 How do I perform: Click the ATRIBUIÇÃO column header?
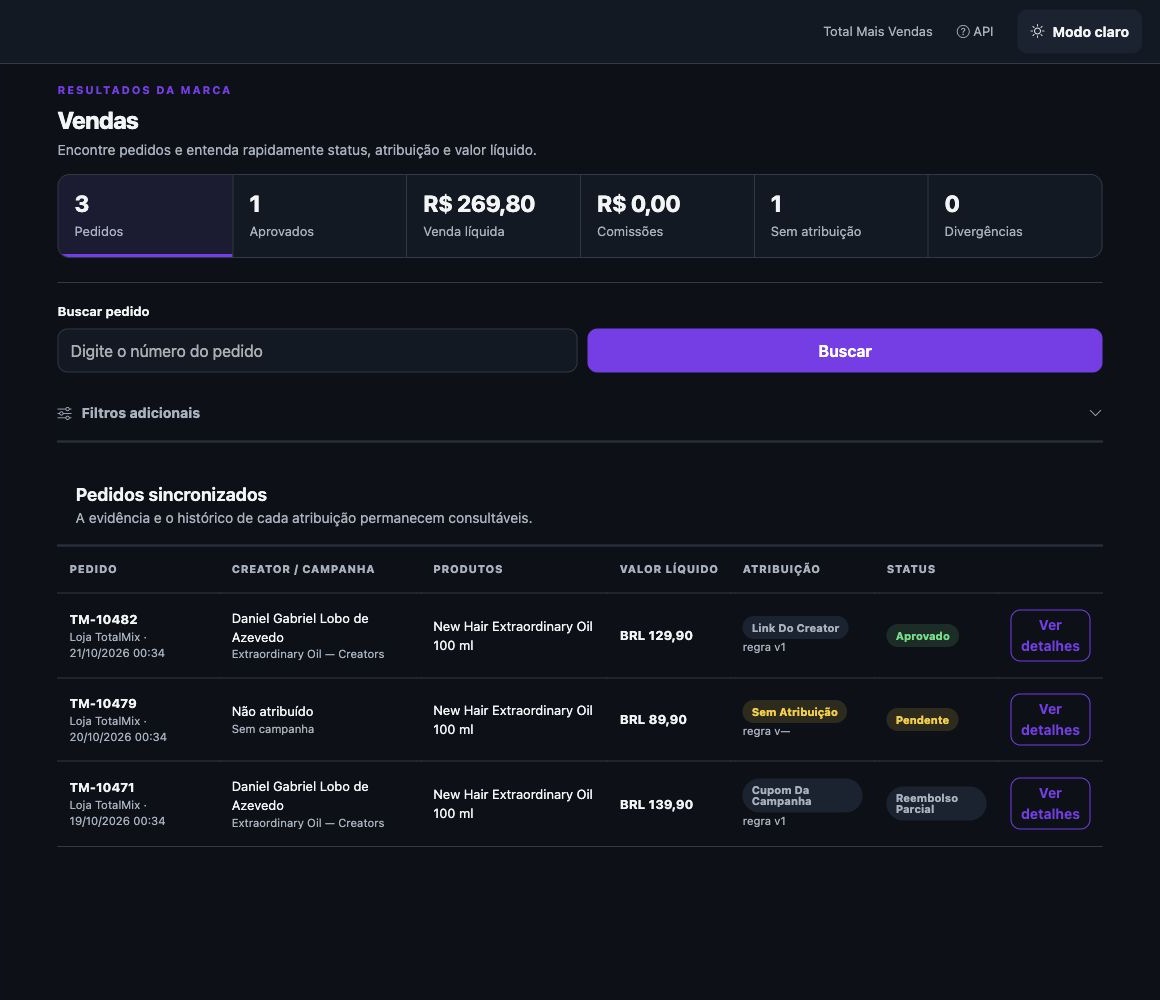781,569
